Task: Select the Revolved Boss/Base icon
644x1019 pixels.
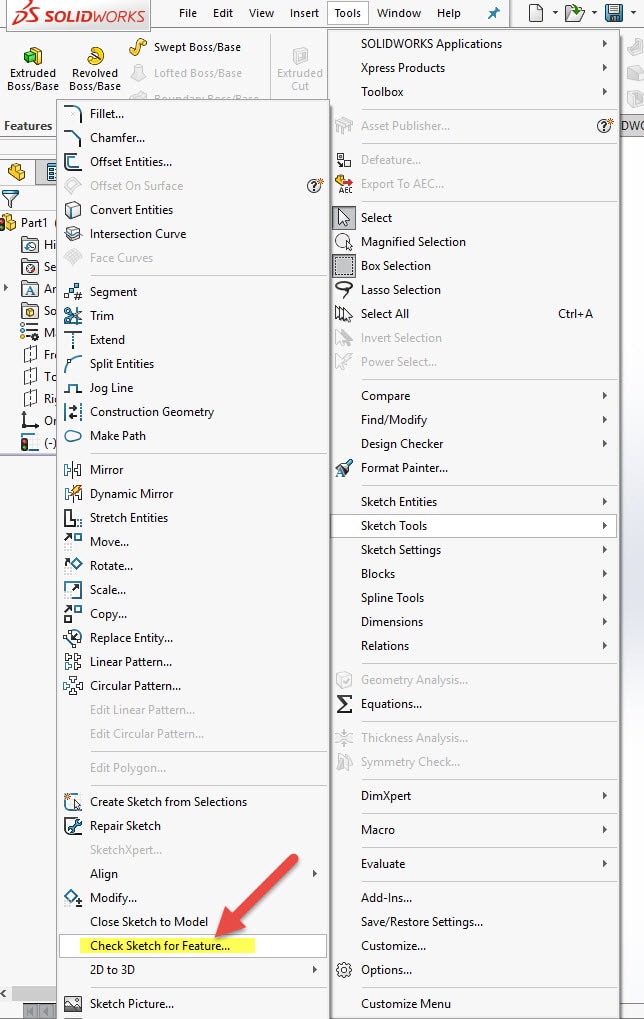Action: 95,56
